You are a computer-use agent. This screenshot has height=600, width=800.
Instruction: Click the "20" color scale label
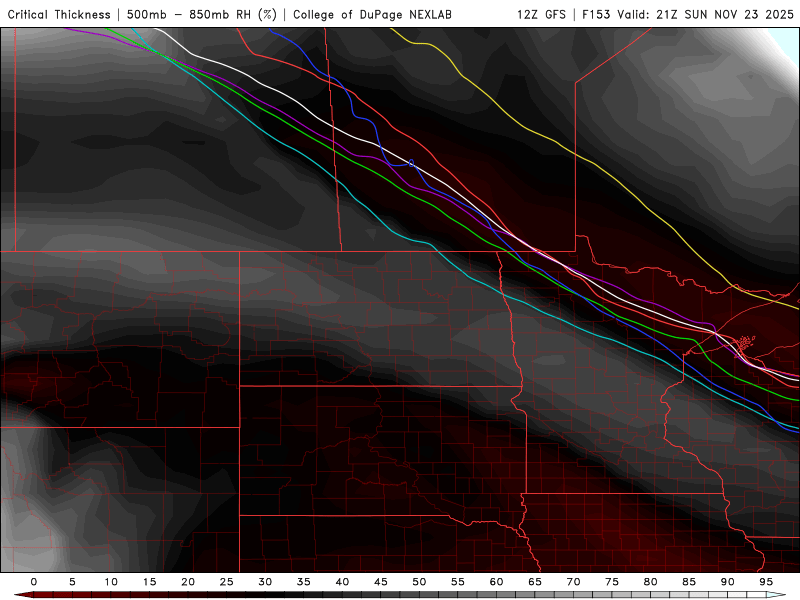188,582
